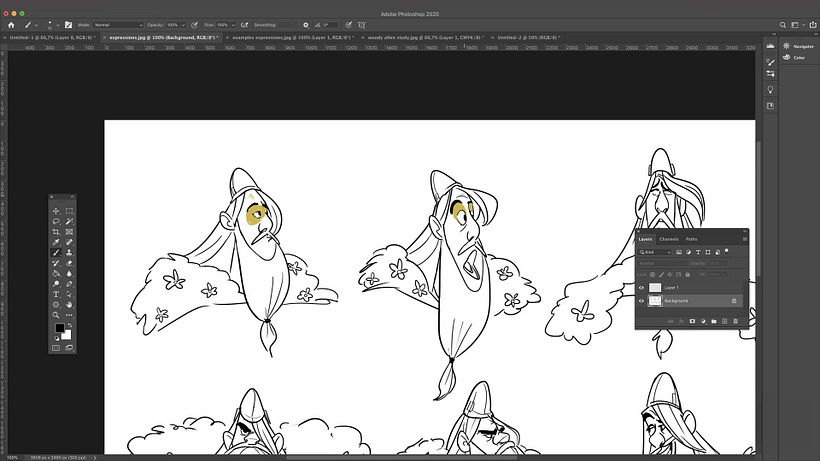The image size is (820, 461).
Task: Toggle filter for pixel layers
Action: coord(679,252)
